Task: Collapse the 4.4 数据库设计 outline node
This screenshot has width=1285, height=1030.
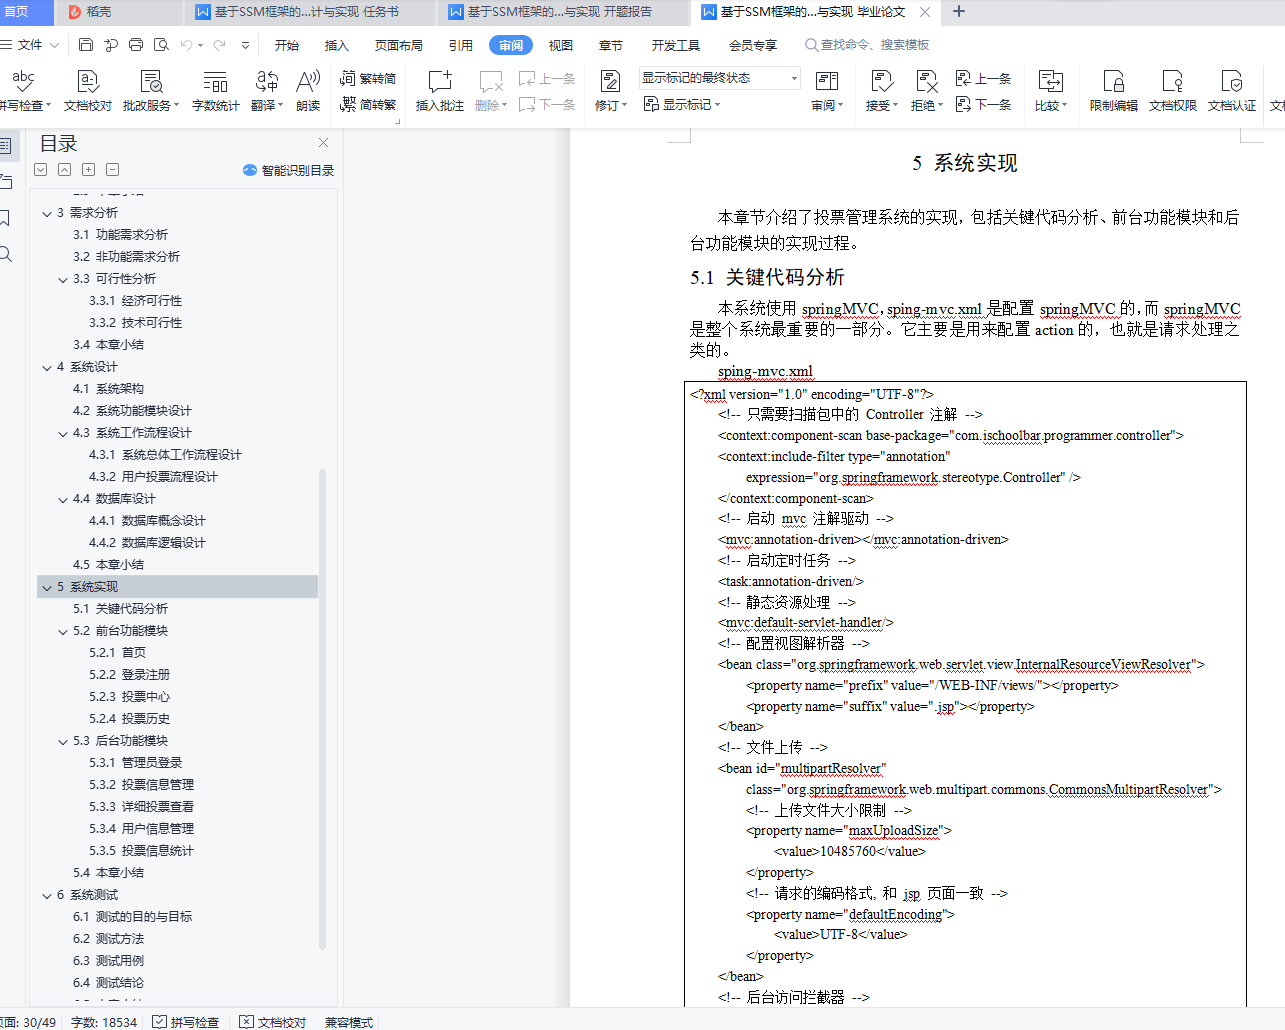Action: pyautogui.click(x=63, y=499)
